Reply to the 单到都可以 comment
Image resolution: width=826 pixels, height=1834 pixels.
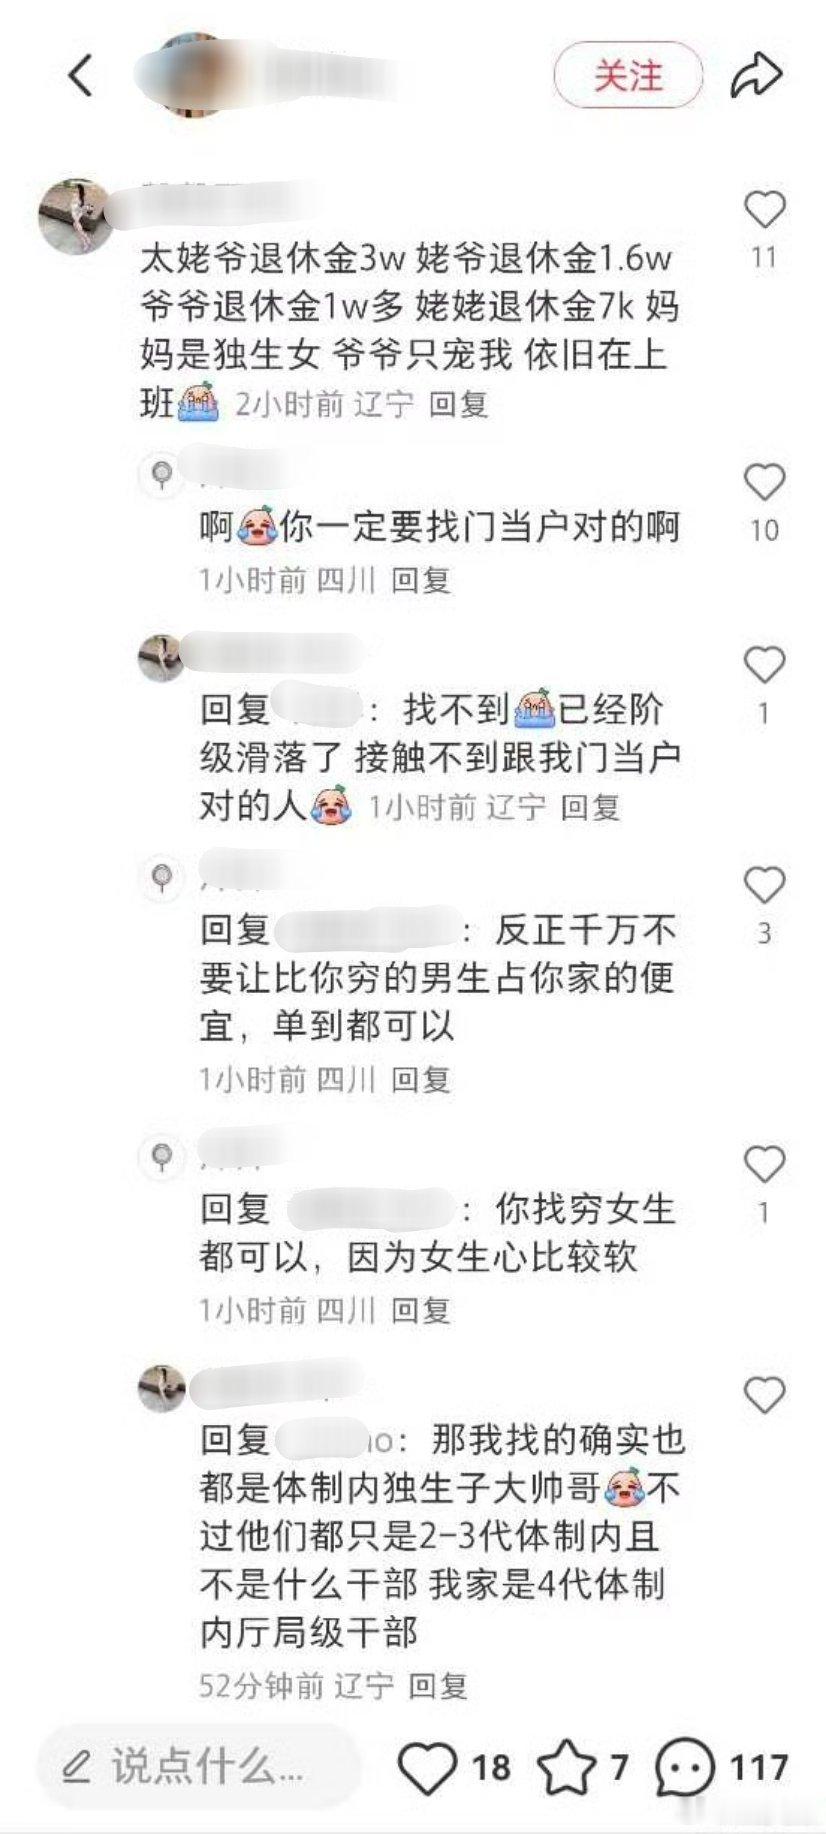point(420,1079)
